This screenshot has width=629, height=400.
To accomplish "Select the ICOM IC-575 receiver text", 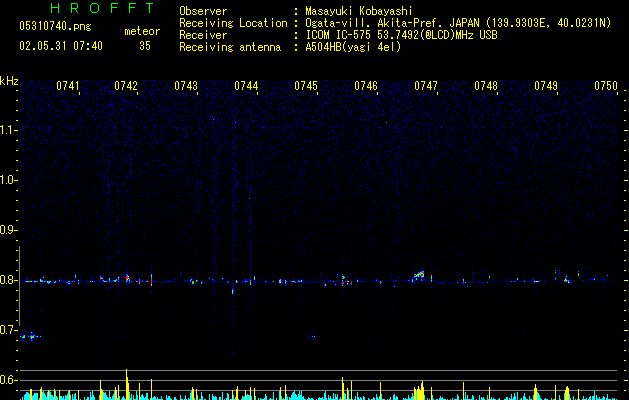I will [x=401, y=35].
